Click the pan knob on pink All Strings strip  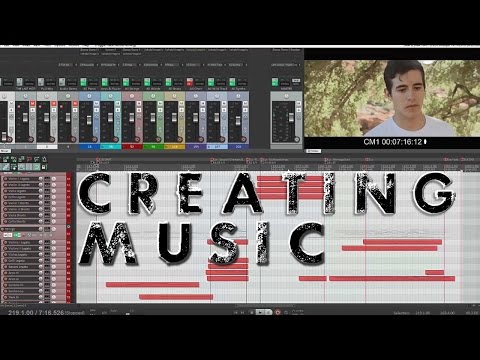(x=132, y=96)
